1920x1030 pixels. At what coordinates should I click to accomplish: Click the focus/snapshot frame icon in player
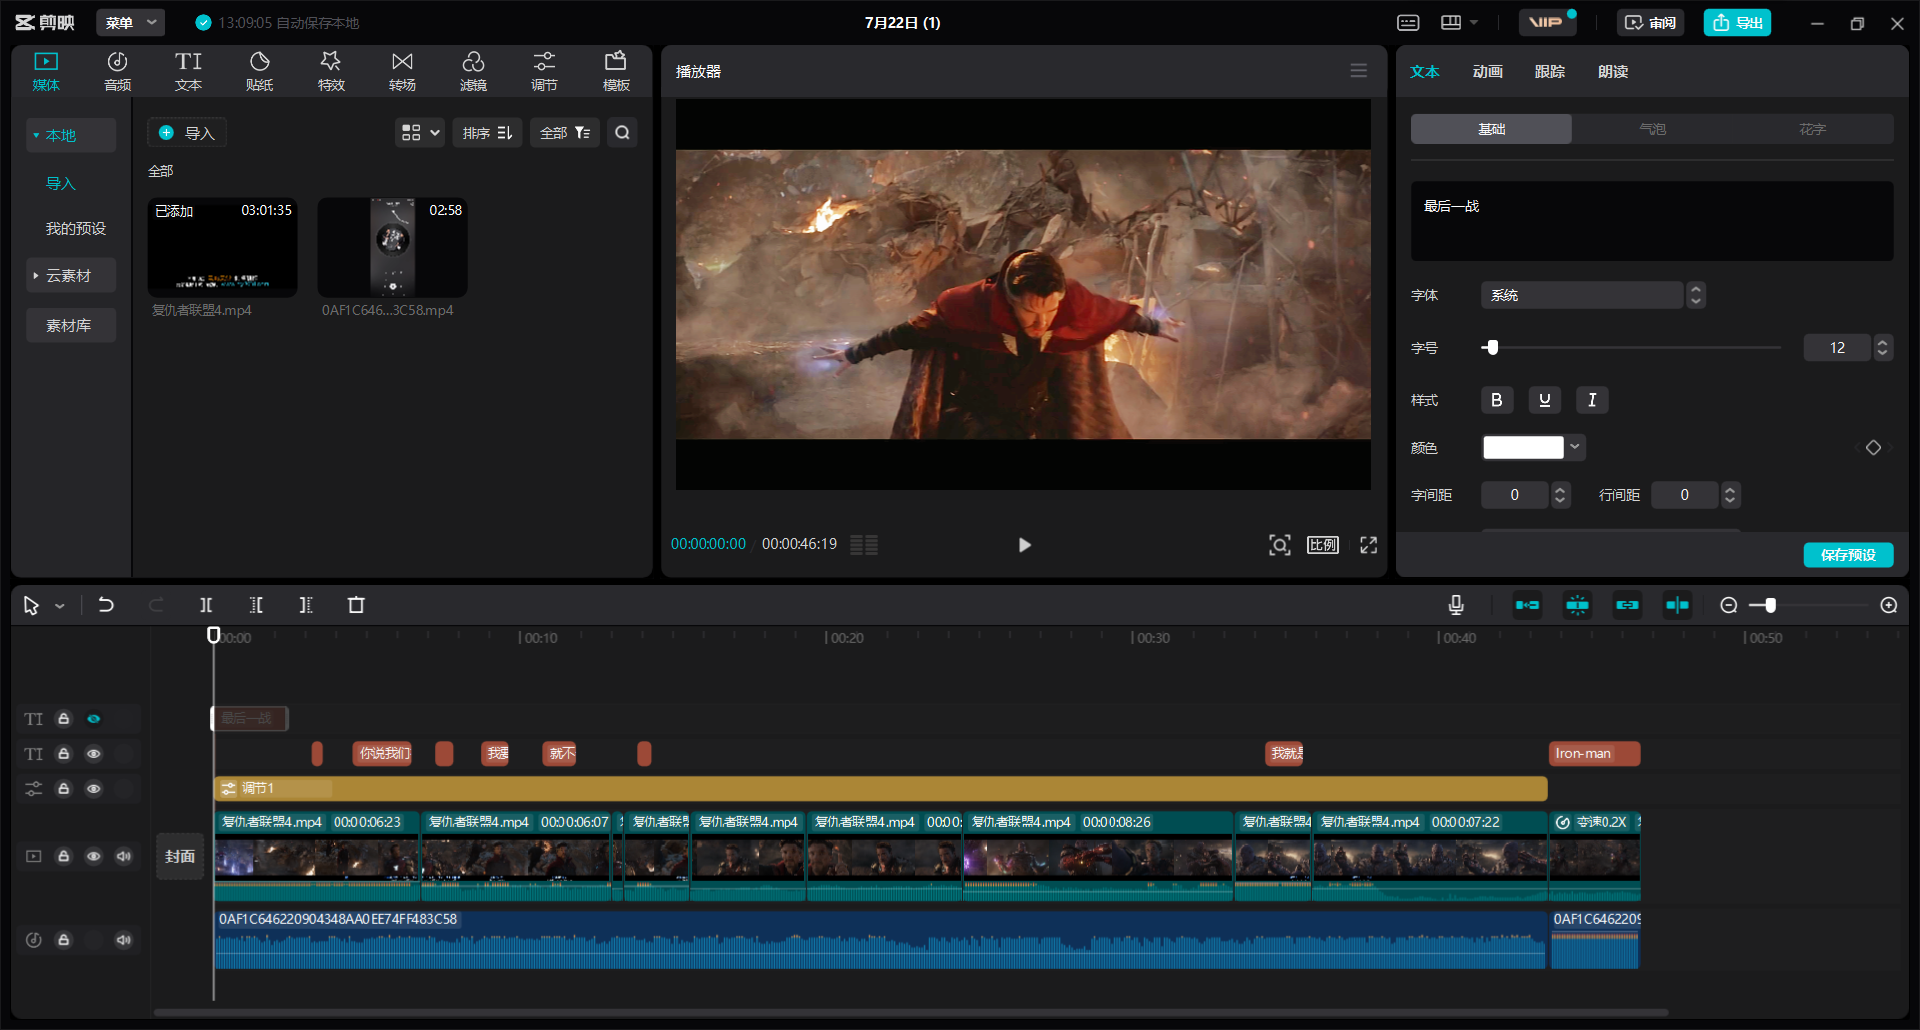coord(1280,545)
